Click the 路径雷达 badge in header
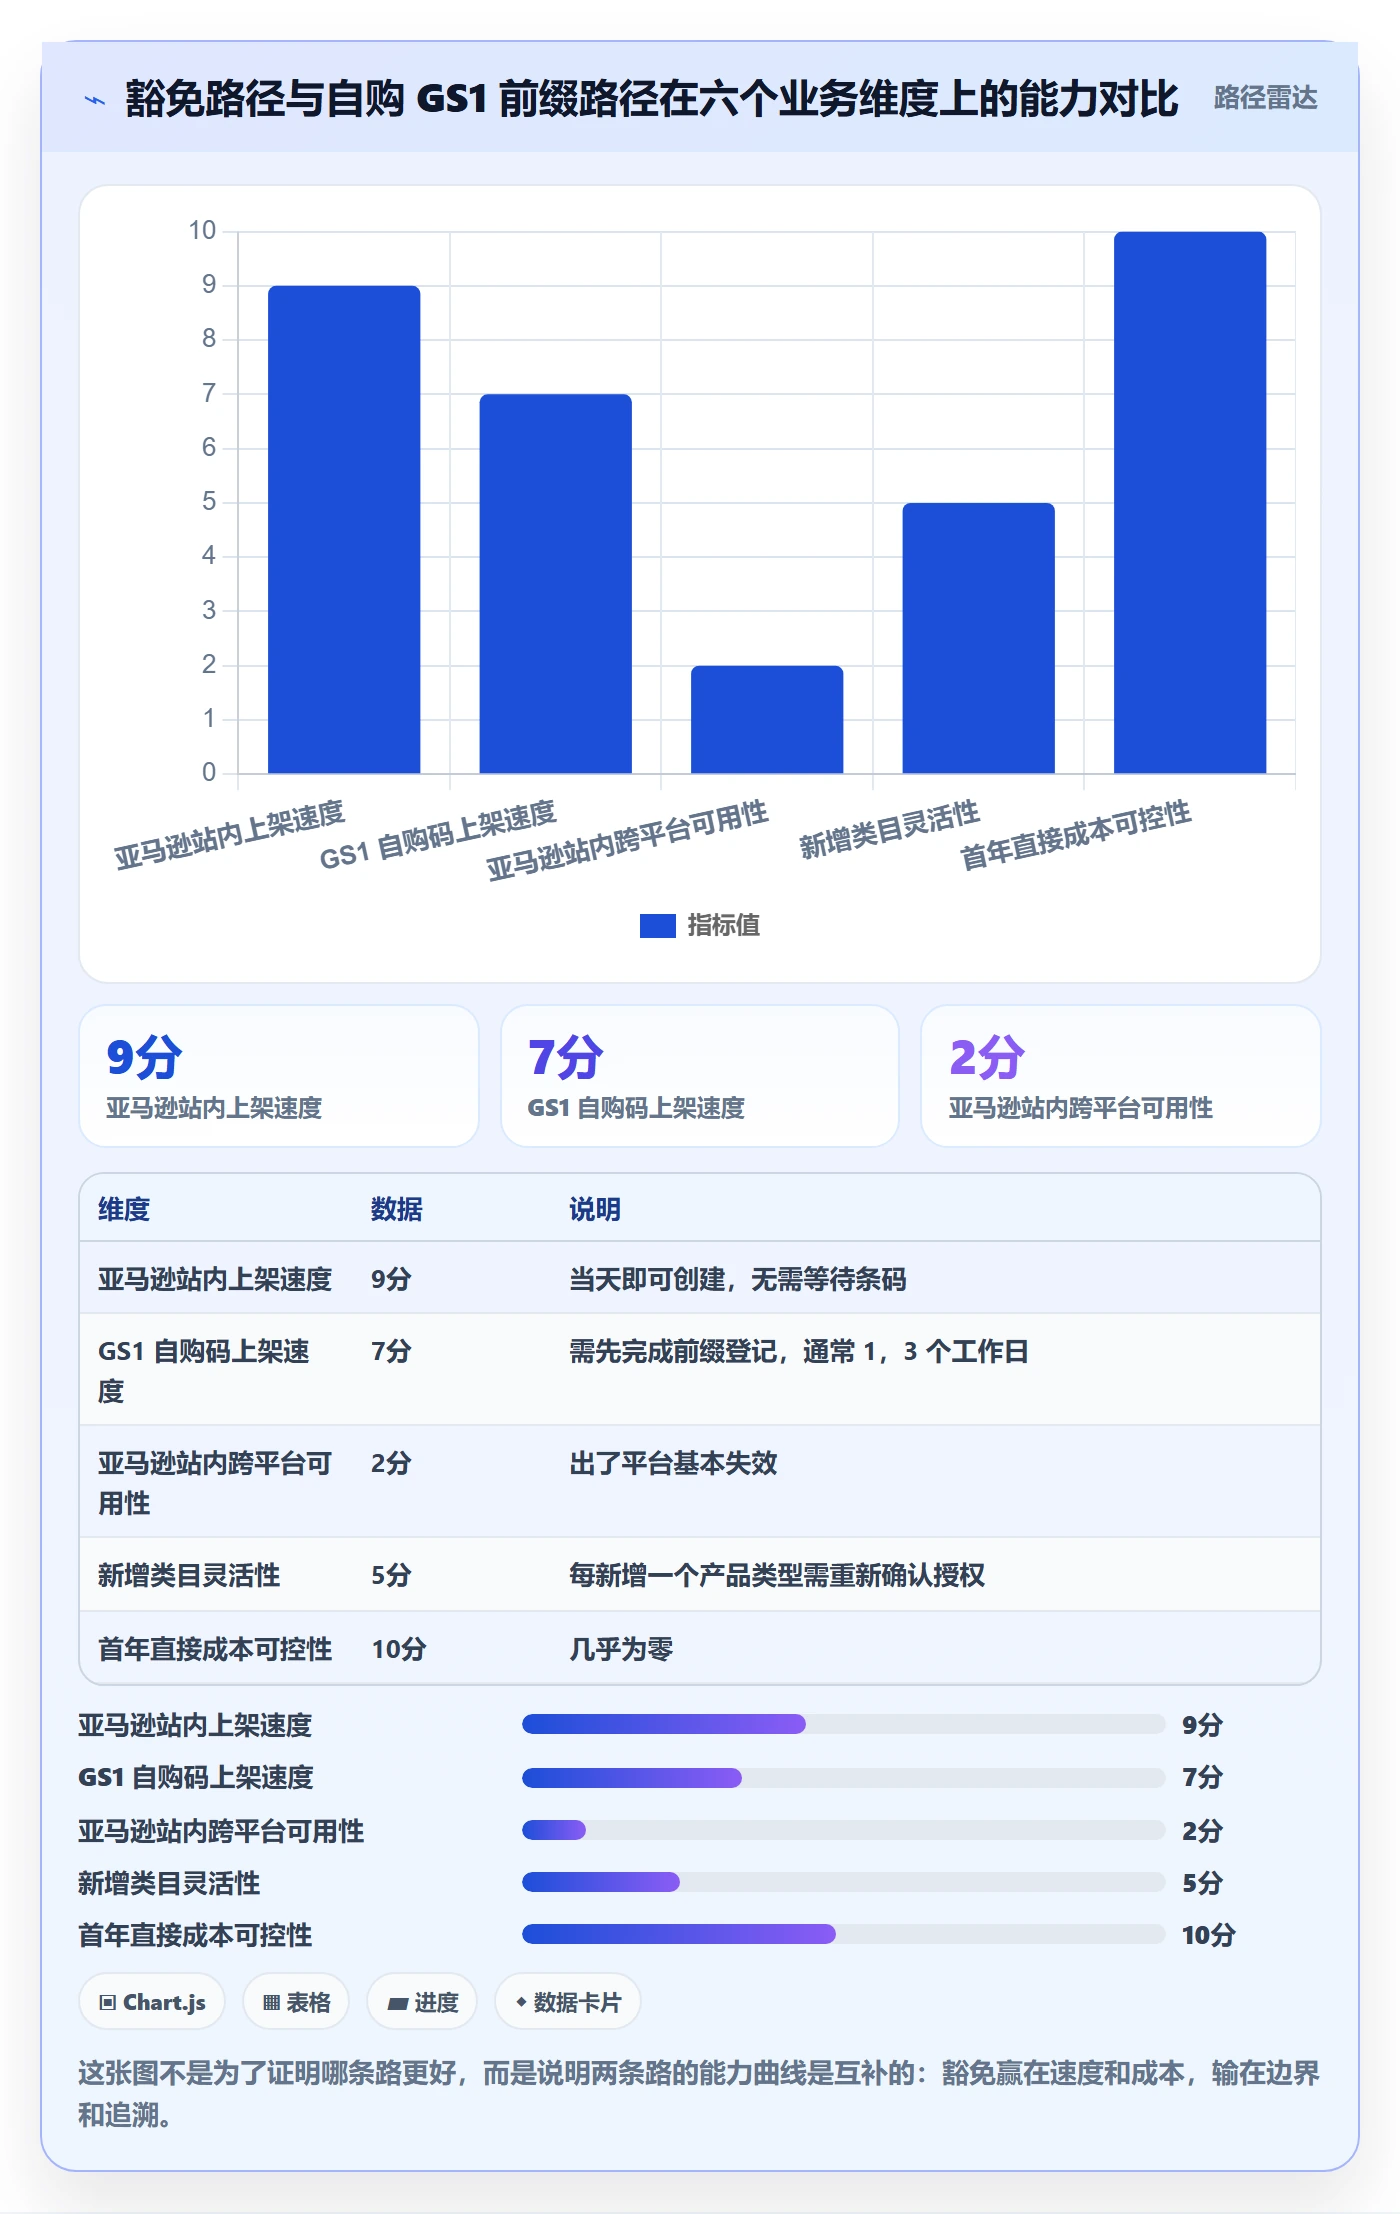Image resolution: width=1400 pixels, height=2214 pixels. [x=1265, y=98]
